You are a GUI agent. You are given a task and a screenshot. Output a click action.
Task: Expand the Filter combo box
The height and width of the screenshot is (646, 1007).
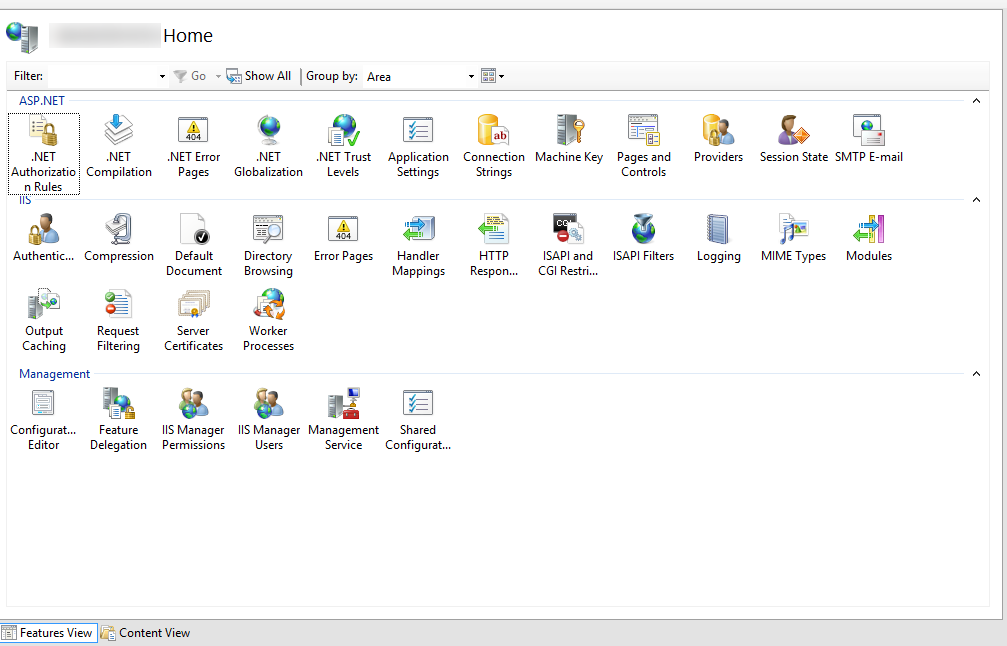click(x=160, y=76)
